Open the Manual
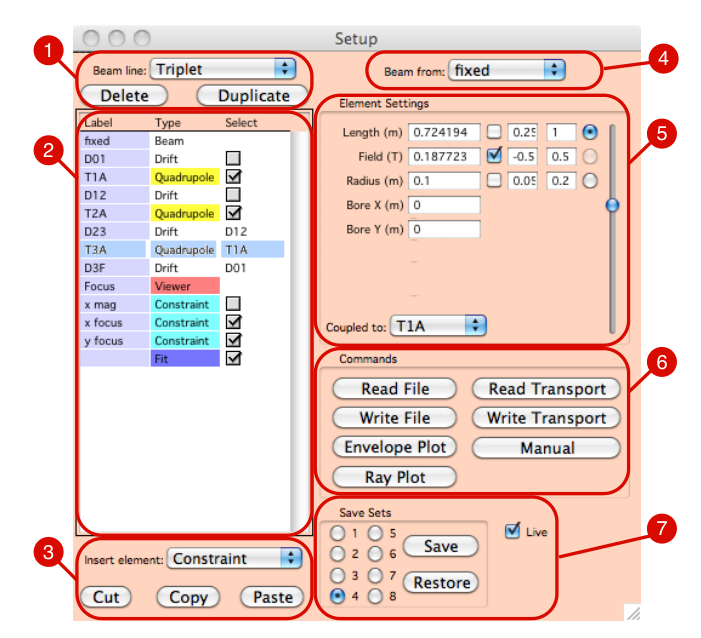 pos(546,448)
